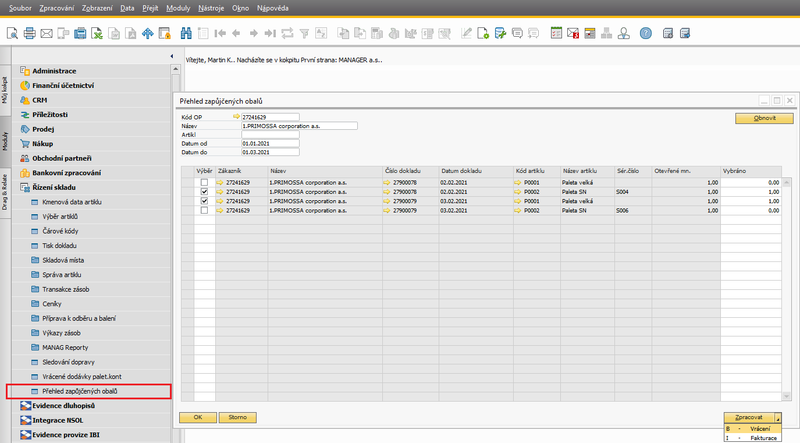Click the Zpracovat button
This screenshot has width=800, height=443.
pos(749,417)
